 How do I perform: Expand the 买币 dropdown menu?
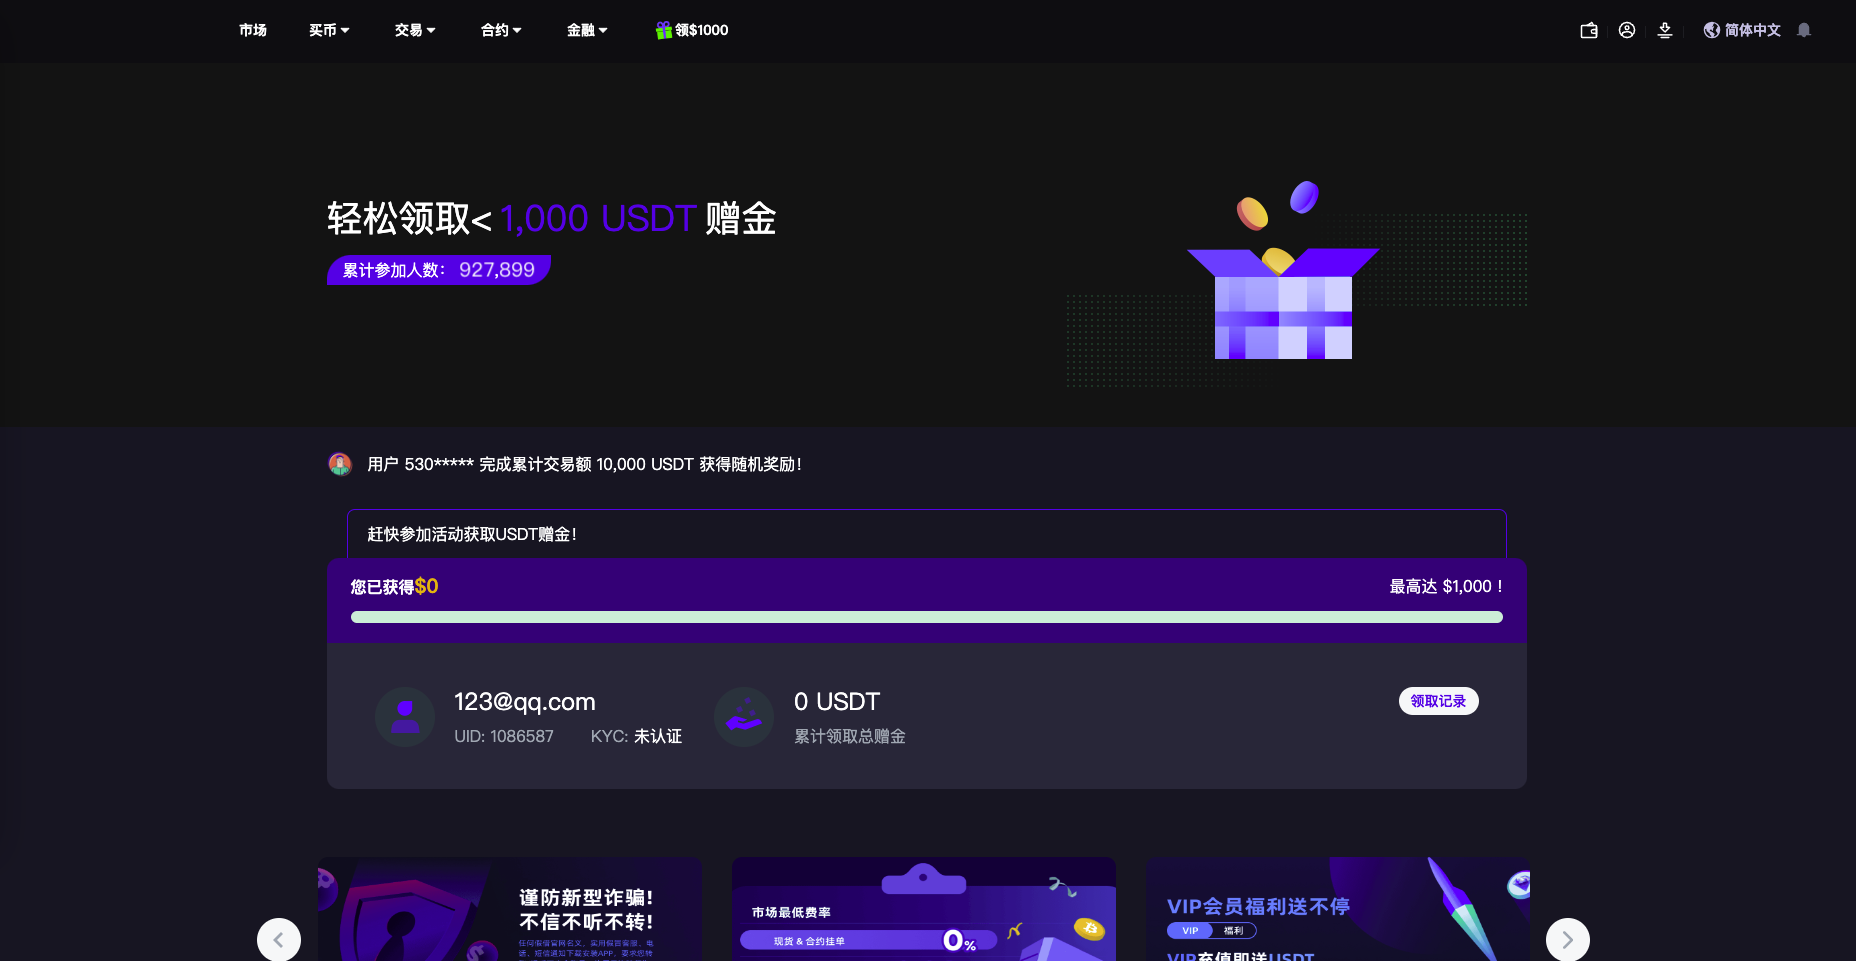tap(329, 31)
